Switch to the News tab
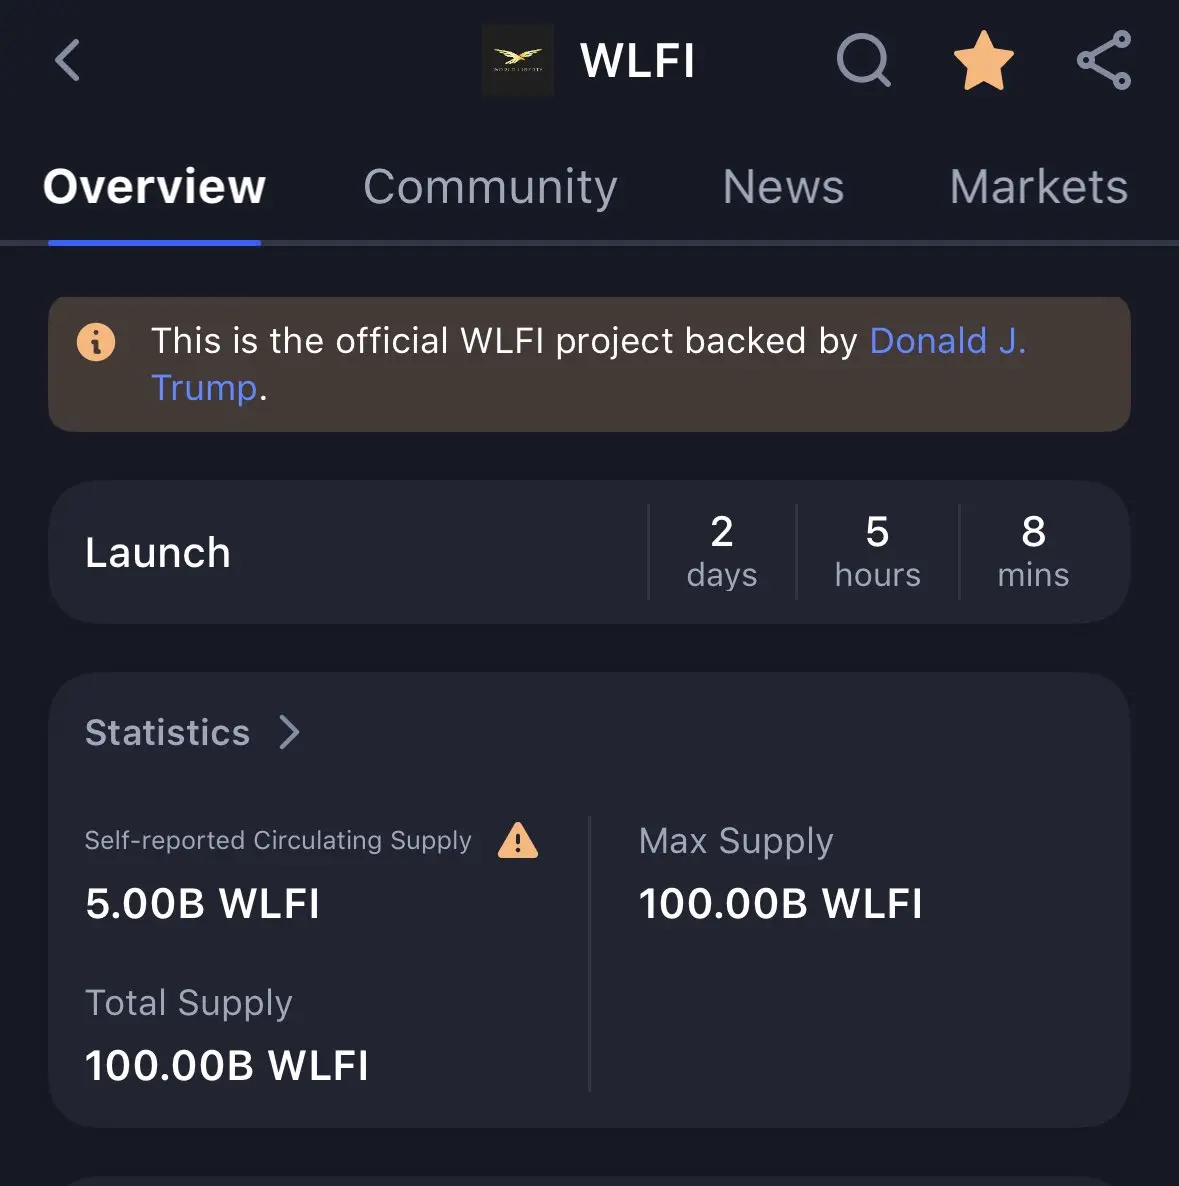Screen dimensions: 1179x1186 click(x=783, y=187)
